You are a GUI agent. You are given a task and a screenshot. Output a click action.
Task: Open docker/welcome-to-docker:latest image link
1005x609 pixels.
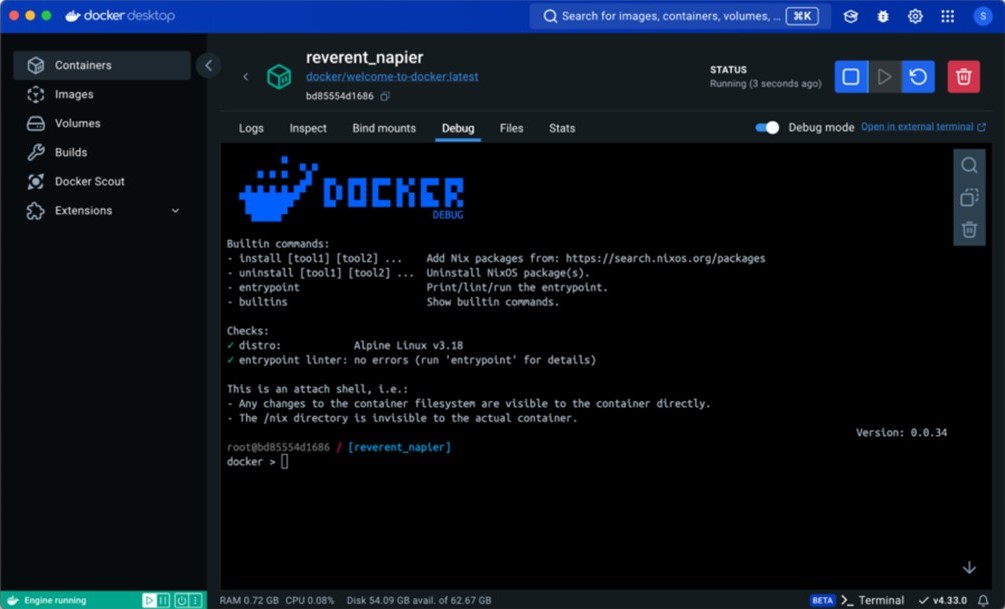tap(392, 76)
